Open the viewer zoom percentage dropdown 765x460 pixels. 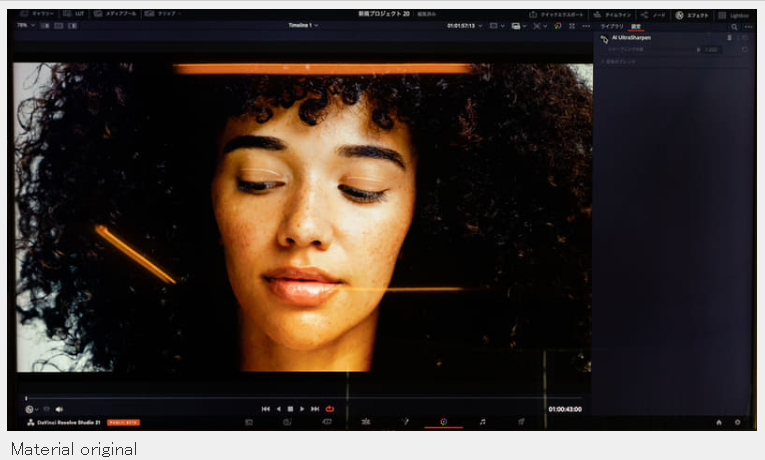[x=25, y=25]
